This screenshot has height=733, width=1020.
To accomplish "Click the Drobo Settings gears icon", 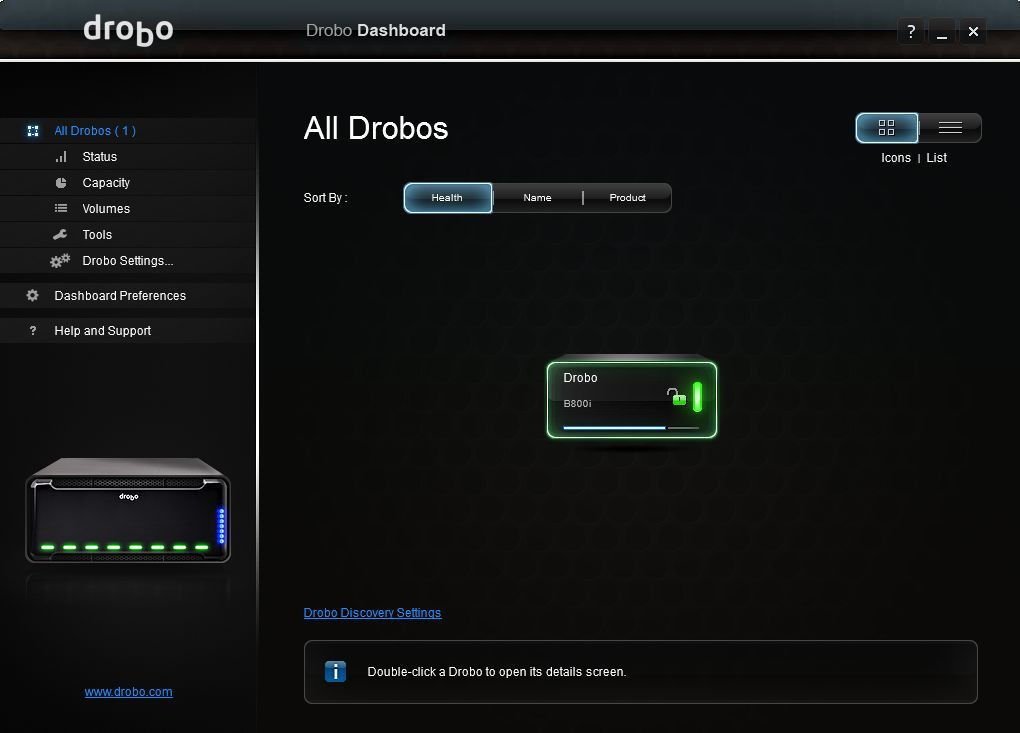I will click(x=60, y=261).
